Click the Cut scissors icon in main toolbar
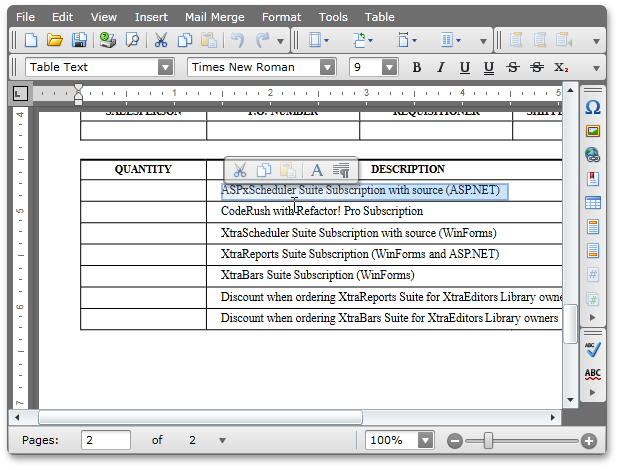The image size is (620, 470). coord(161,40)
